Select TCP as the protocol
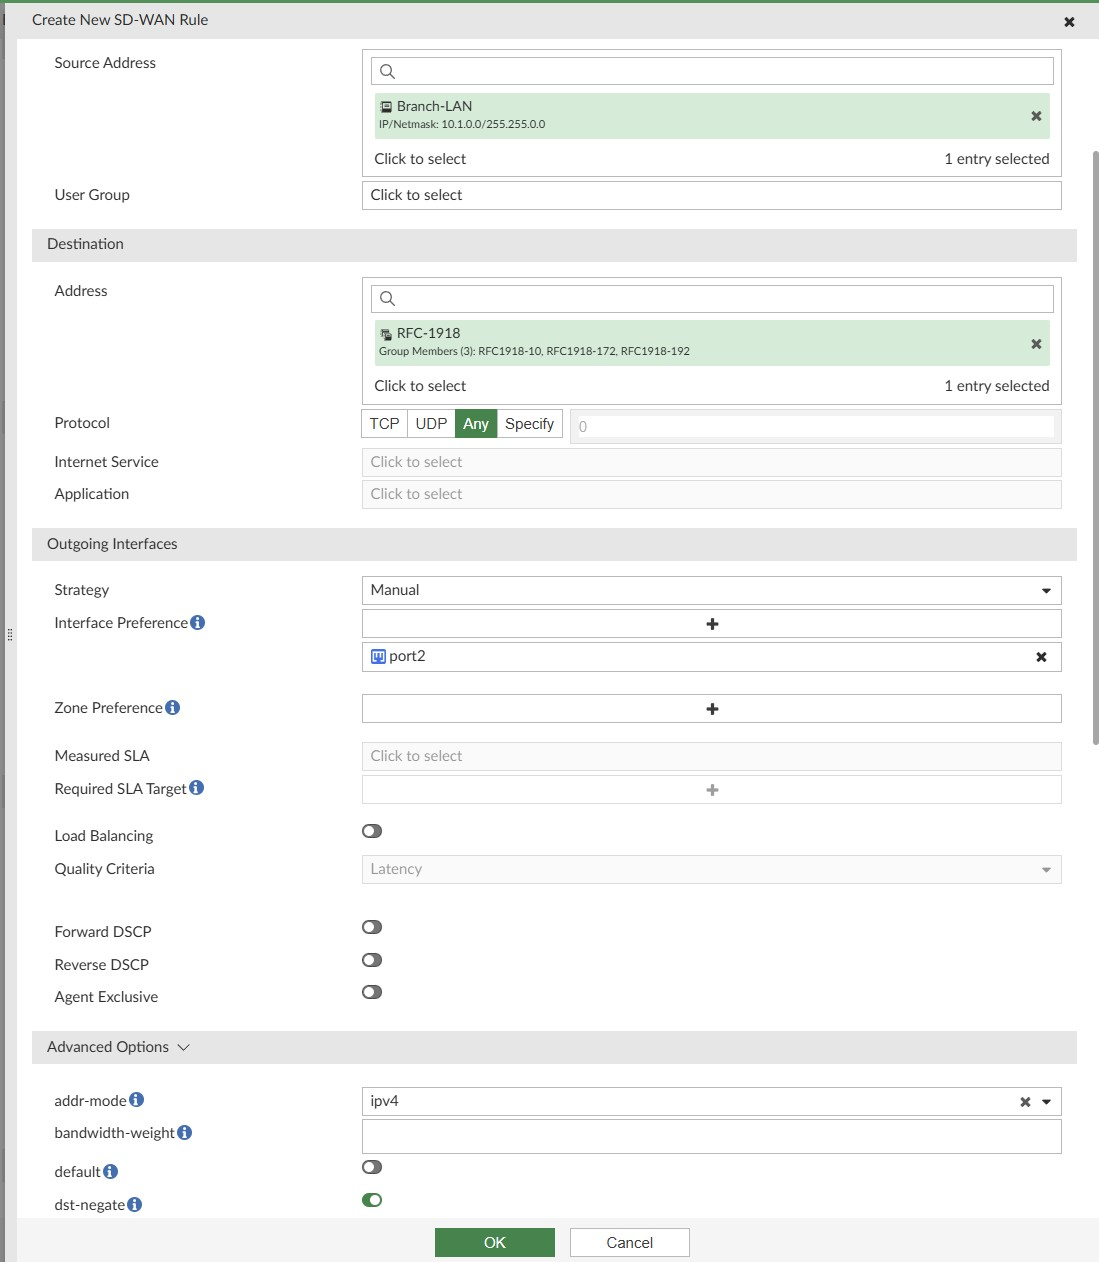Screen dimensions: 1099x1262 click(384, 423)
